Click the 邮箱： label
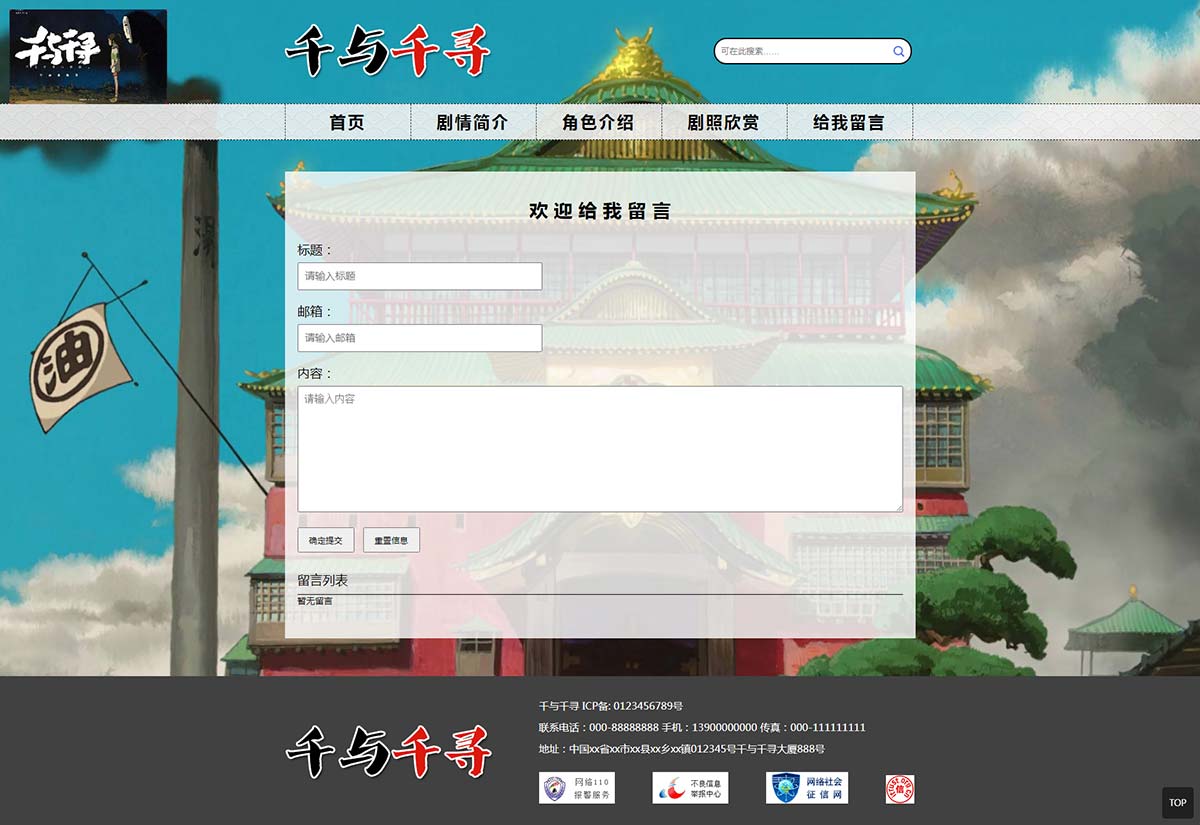Image resolution: width=1200 pixels, height=825 pixels. (x=315, y=312)
